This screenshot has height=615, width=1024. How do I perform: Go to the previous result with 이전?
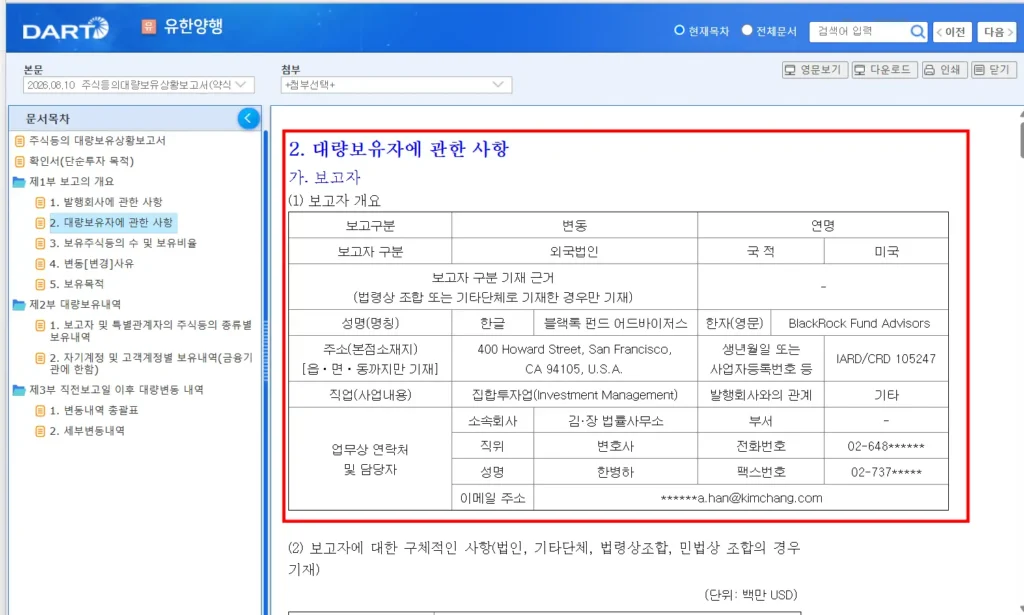pyautogui.click(x=952, y=31)
